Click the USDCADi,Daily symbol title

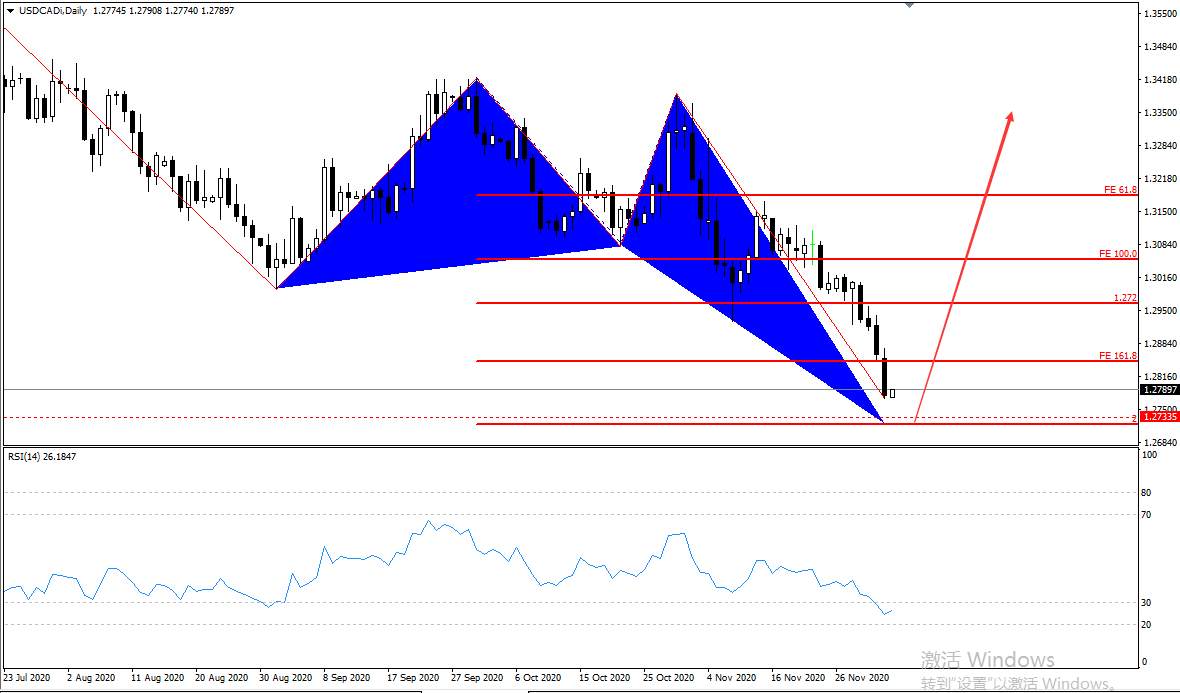click(x=53, y=11)
